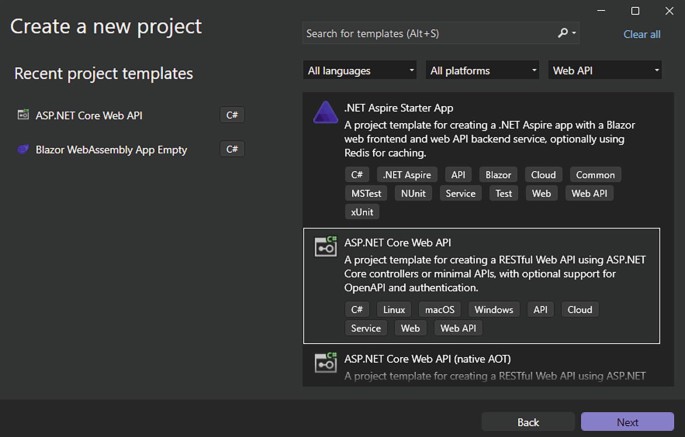Image resolution: width=685 pixels, height=437 pixels.
Task: Select the .NET Aspire Starter App title
Action: pos(398,108)
